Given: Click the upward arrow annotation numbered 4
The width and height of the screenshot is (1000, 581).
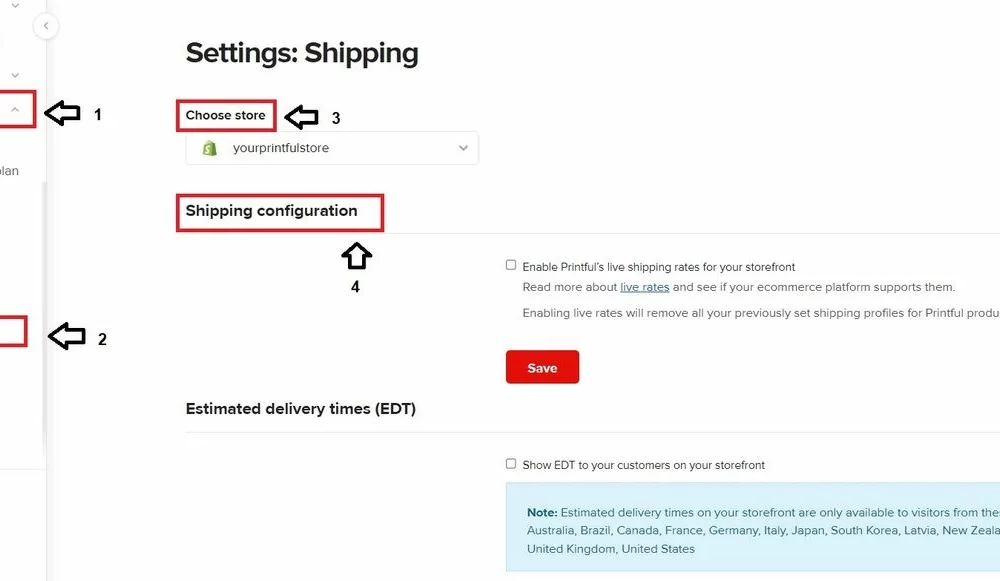Looking at the screenshot, I should pos(356,256).
